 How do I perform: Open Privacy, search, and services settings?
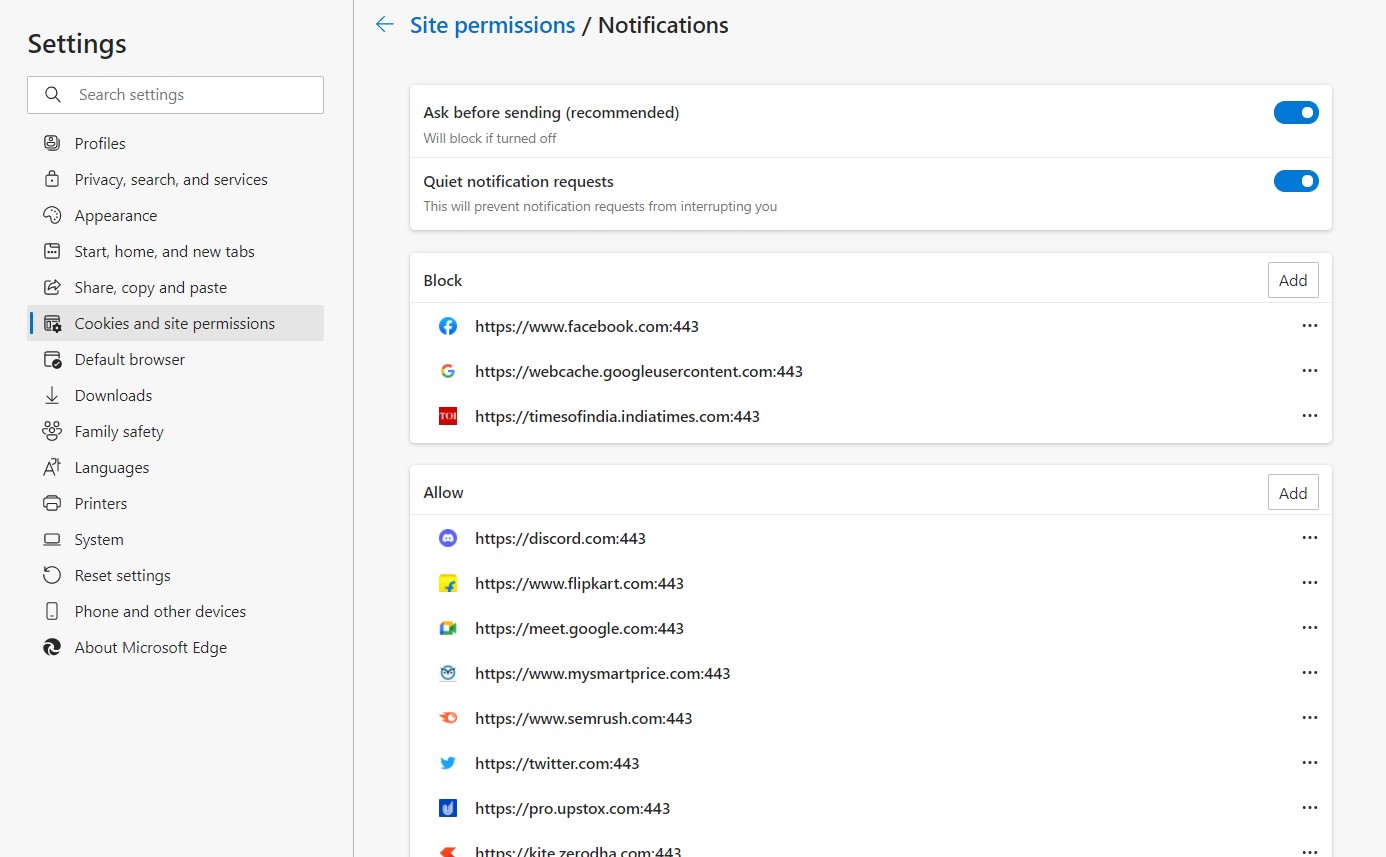pos(175,179)
